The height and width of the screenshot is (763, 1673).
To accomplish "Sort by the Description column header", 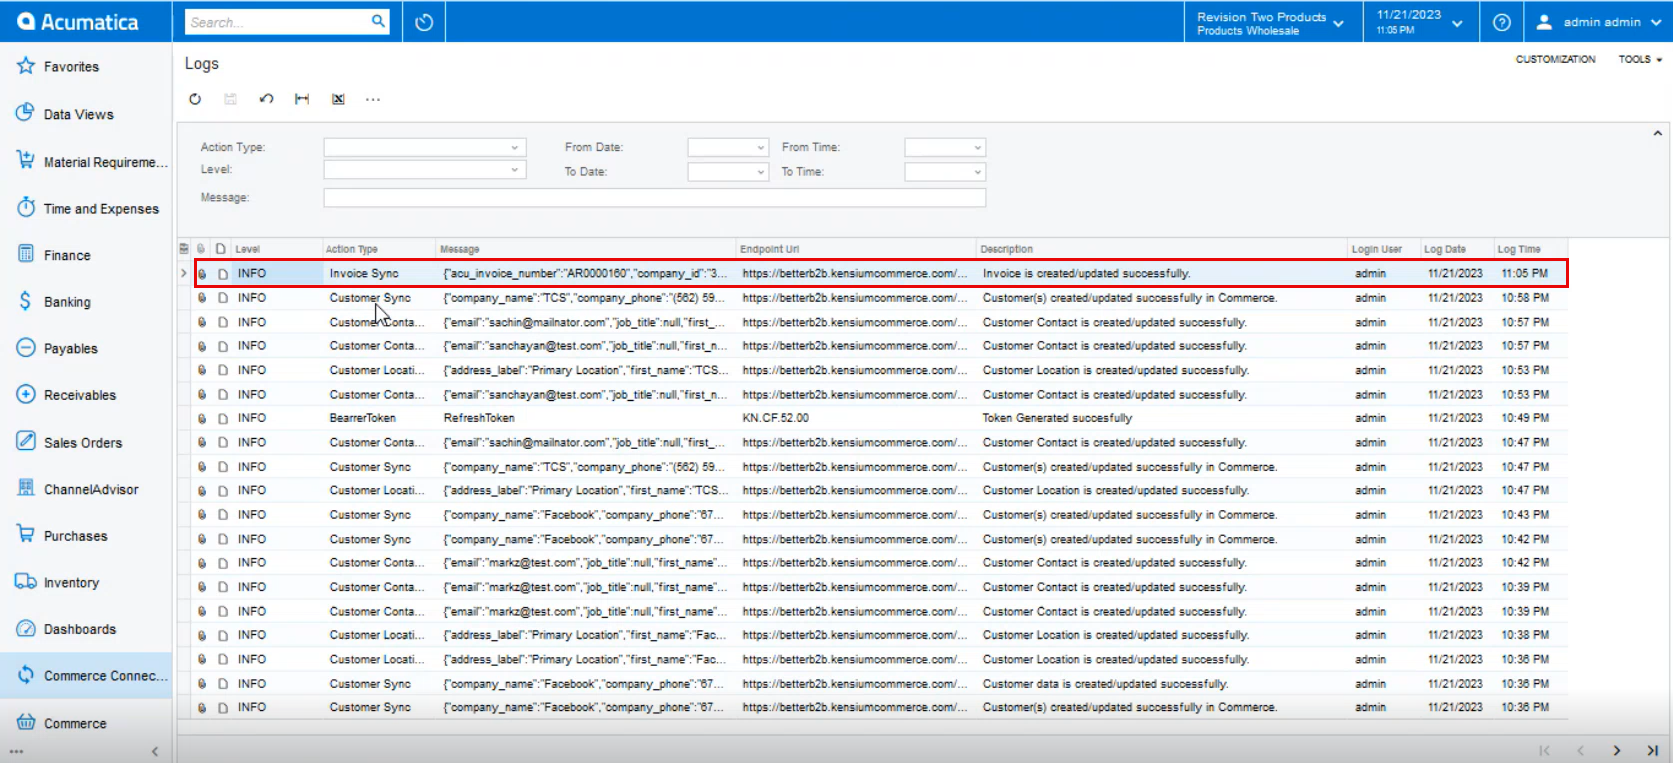I will (1007, 249).
